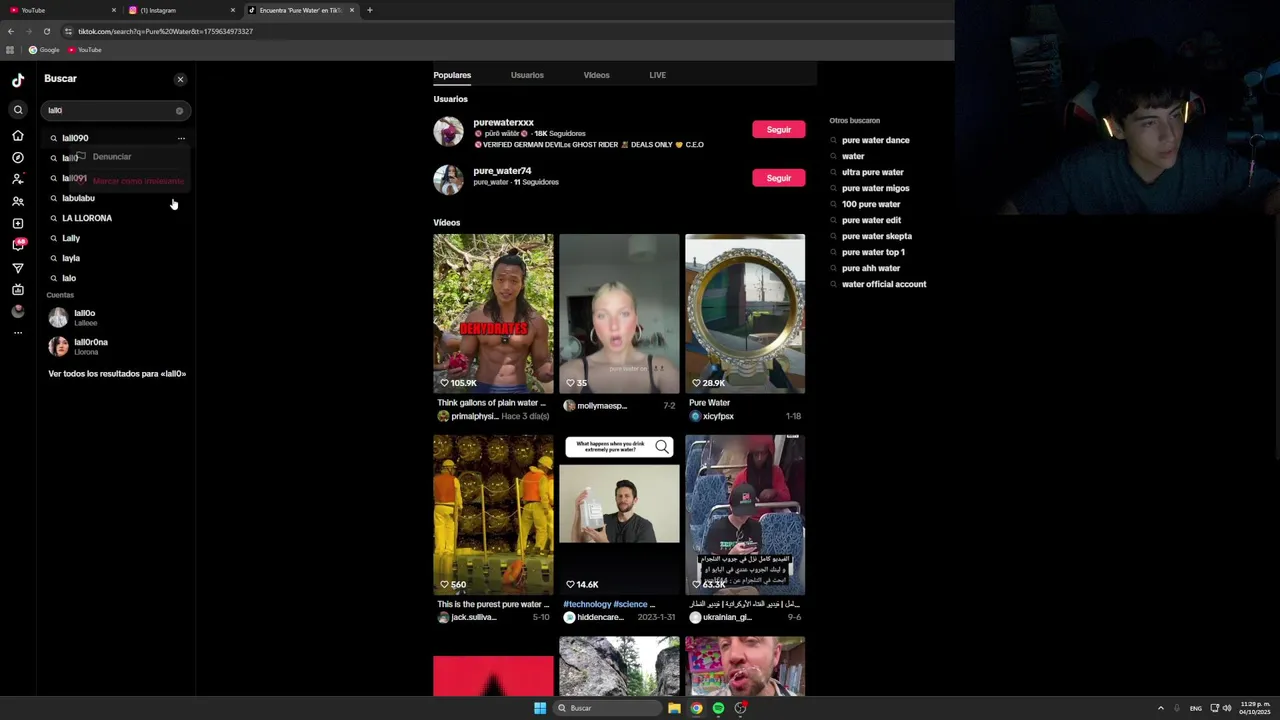
Task: Open the Following icon in sidebar
Action: 18,179
